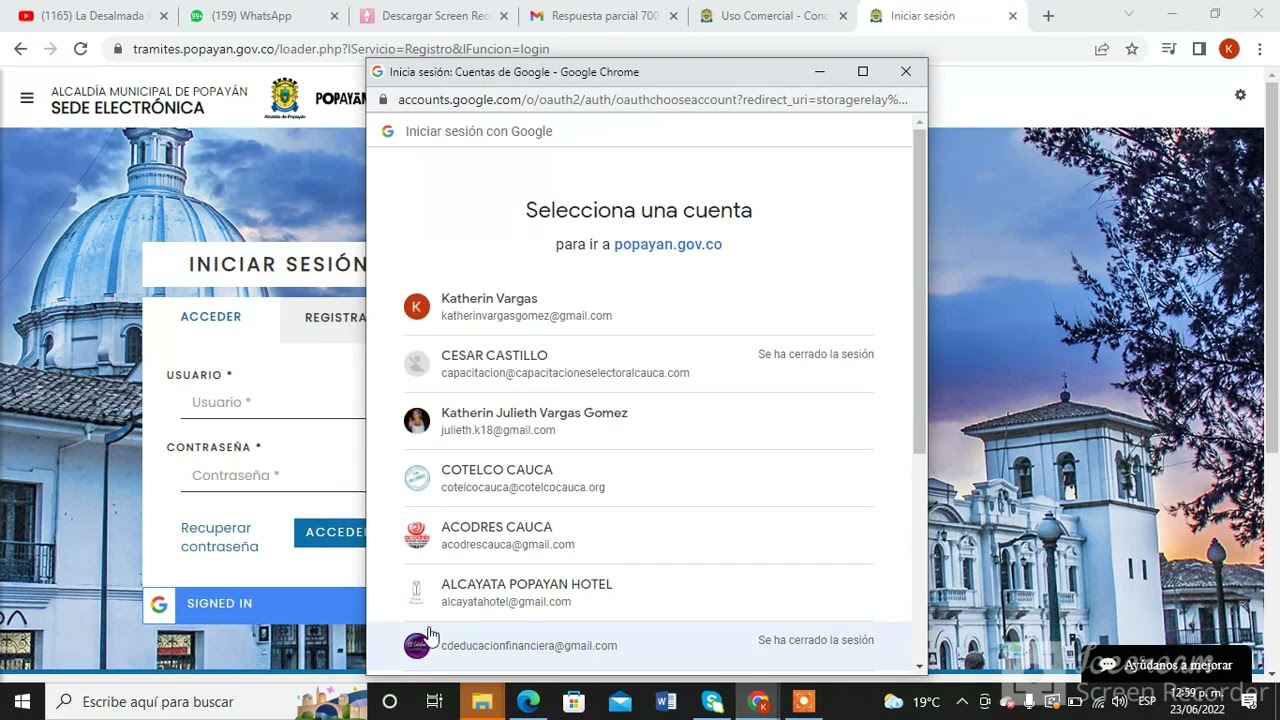This screenshot has height=720, width=1280.
Task: Click the Usuario input field
Action: coord(273,403)
